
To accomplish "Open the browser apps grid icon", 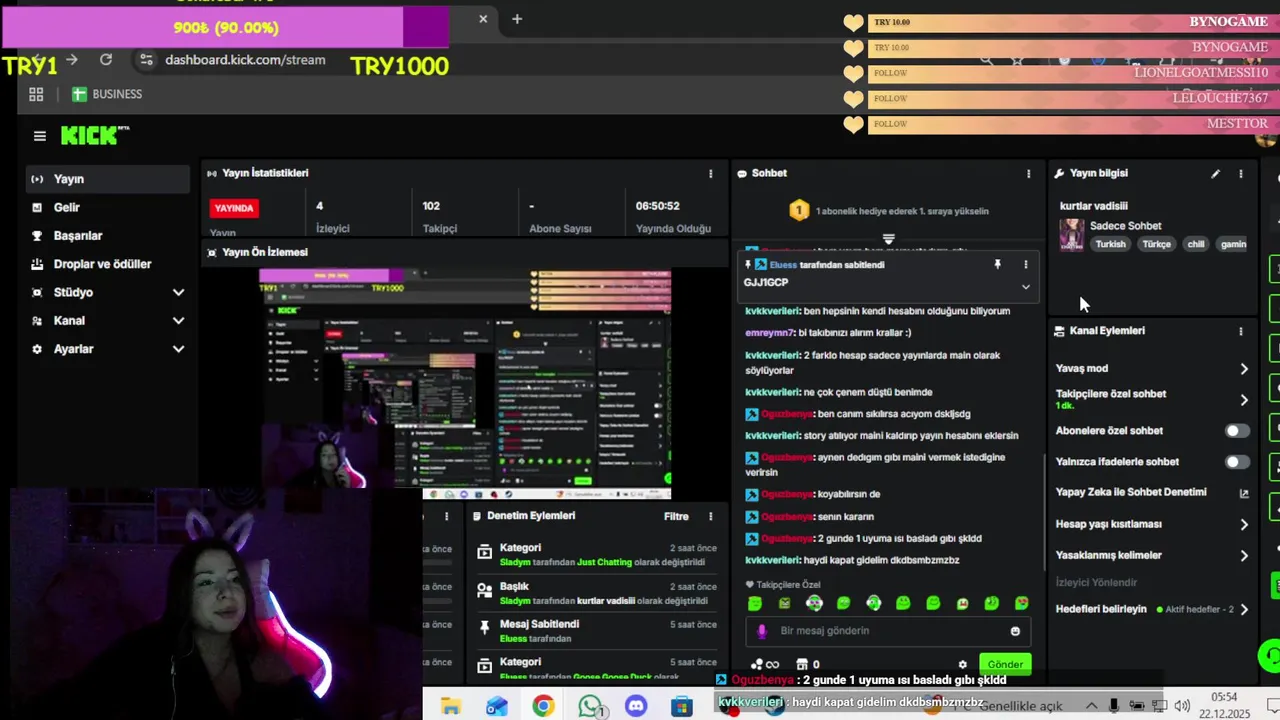I will [36, 94].
